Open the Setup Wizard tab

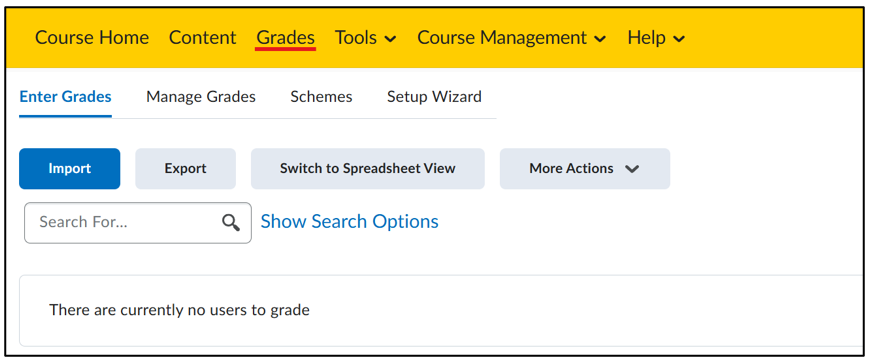[x=434, y=97]
